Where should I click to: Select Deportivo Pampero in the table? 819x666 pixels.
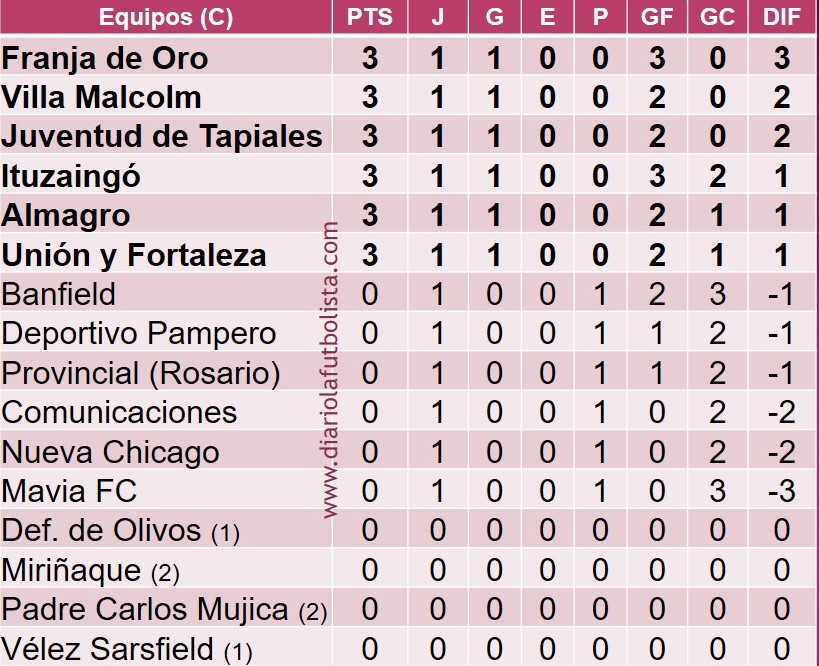pyautogui.click(x=139, y=333)
